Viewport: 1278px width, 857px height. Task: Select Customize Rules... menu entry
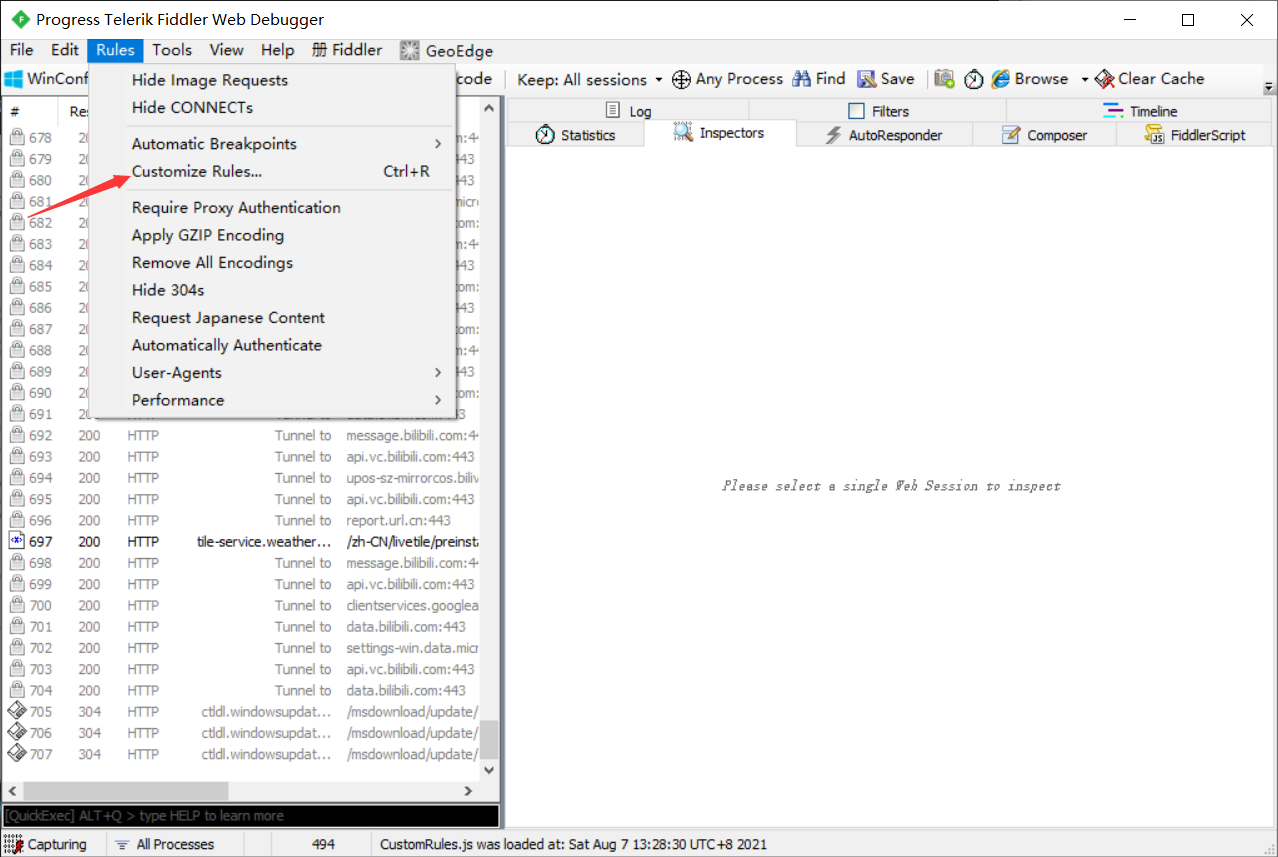(197, 171)
